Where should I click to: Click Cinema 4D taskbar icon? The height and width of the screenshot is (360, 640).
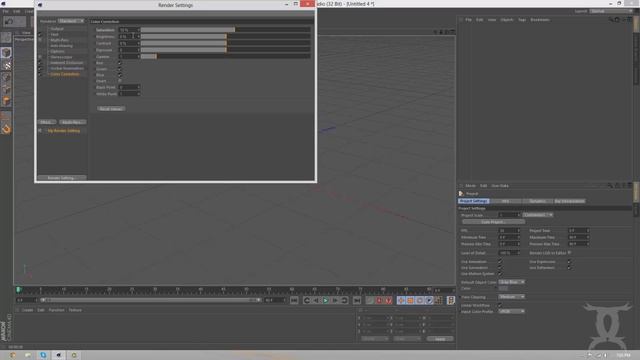click(x=58, y=355)
